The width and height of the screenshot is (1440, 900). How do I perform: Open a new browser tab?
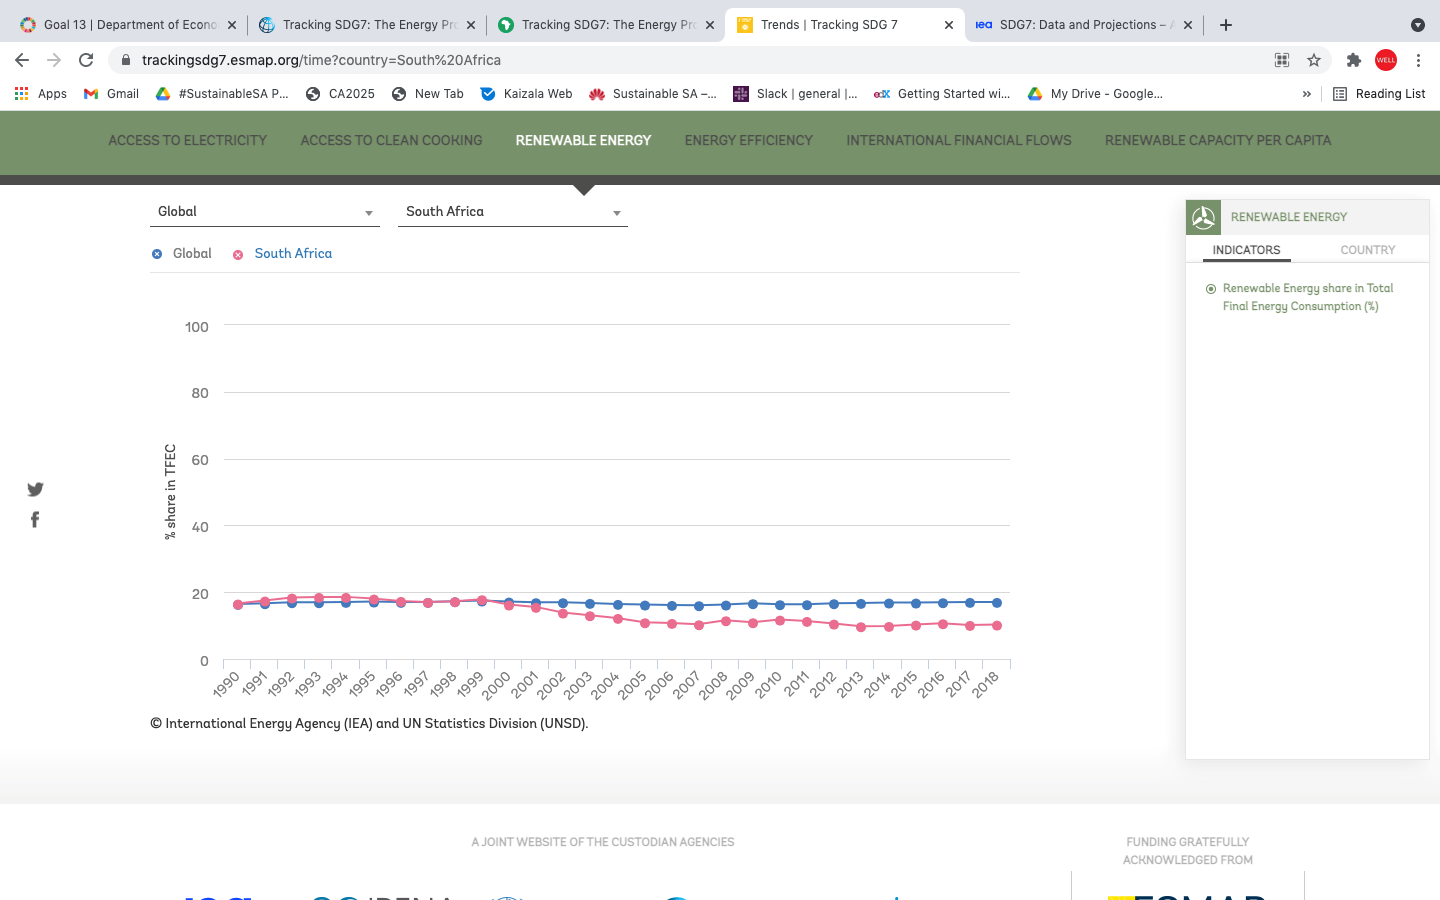click(x=1226, y=25)
